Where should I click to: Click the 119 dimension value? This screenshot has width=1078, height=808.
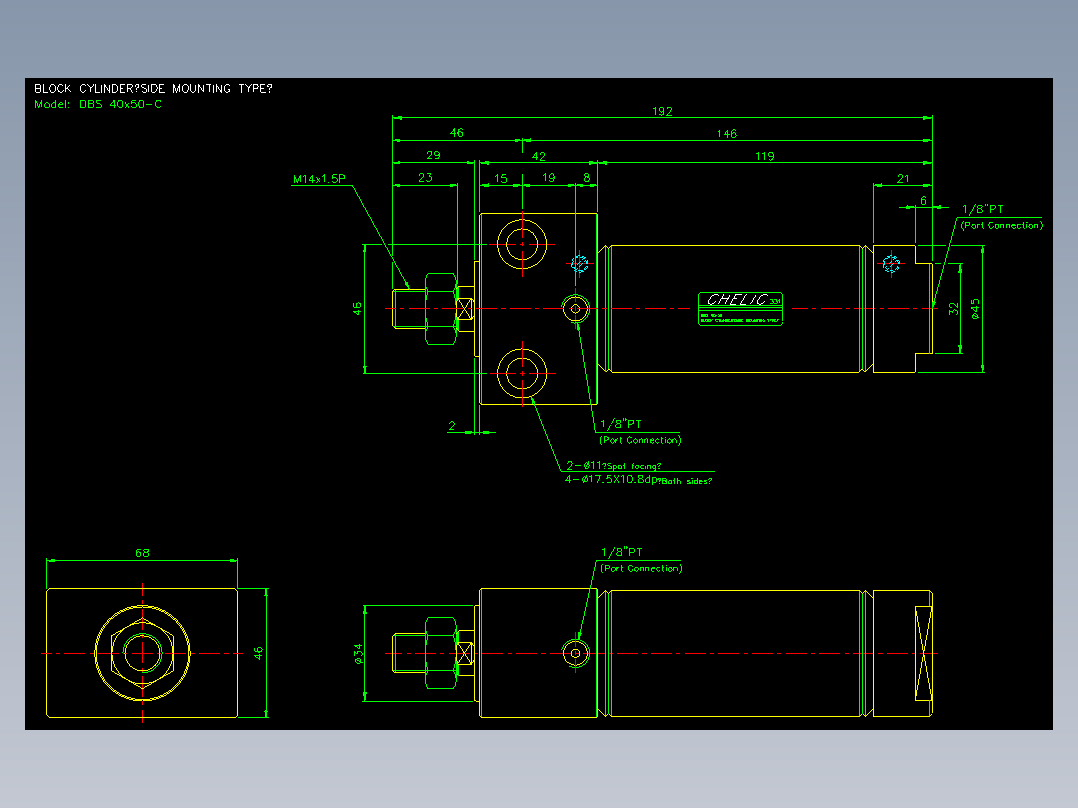[764, 156]
